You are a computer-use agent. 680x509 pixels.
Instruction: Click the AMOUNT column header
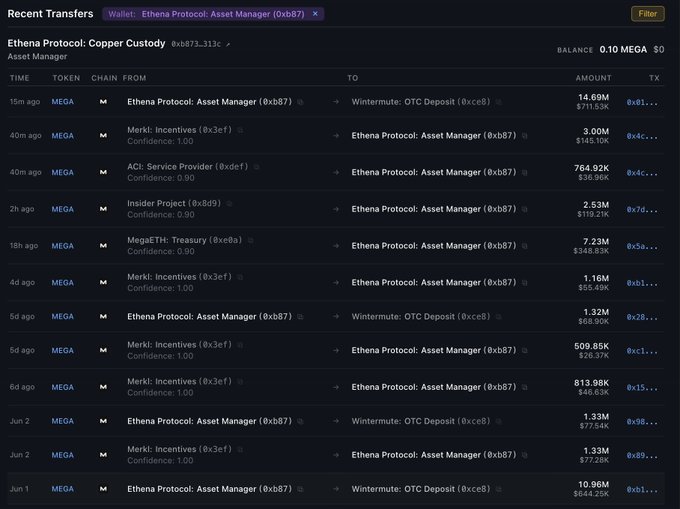pos(593,78)
